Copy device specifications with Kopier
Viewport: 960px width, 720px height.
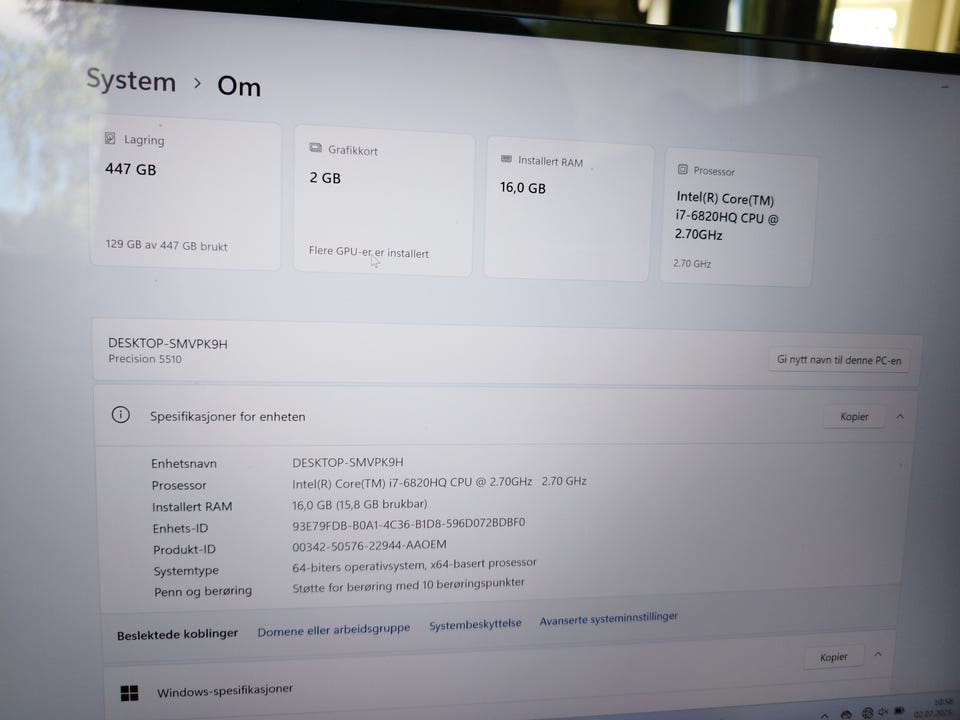click(x=854, y=416)
